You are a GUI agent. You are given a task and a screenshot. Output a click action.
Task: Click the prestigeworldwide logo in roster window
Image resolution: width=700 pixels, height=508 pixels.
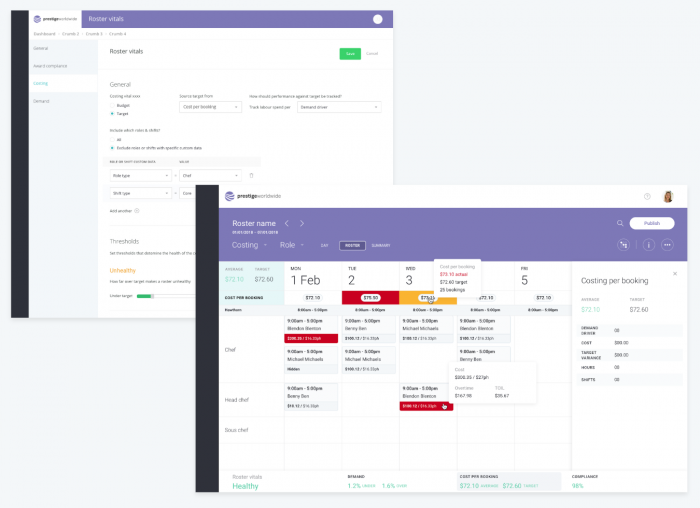253,196
